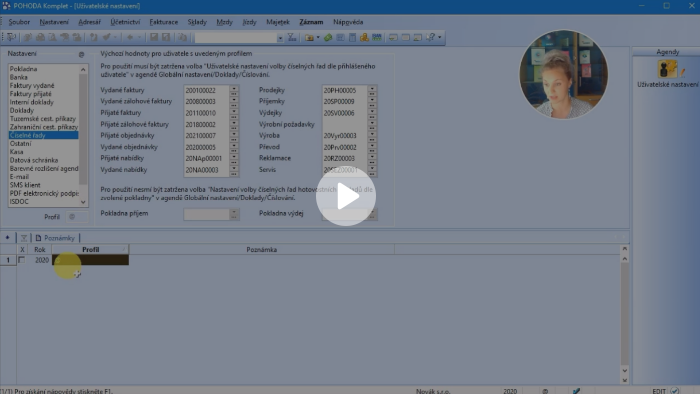The image size is (700, 394).
Task: Click the small icon beside Nastavení header
Action: [81, 54]
